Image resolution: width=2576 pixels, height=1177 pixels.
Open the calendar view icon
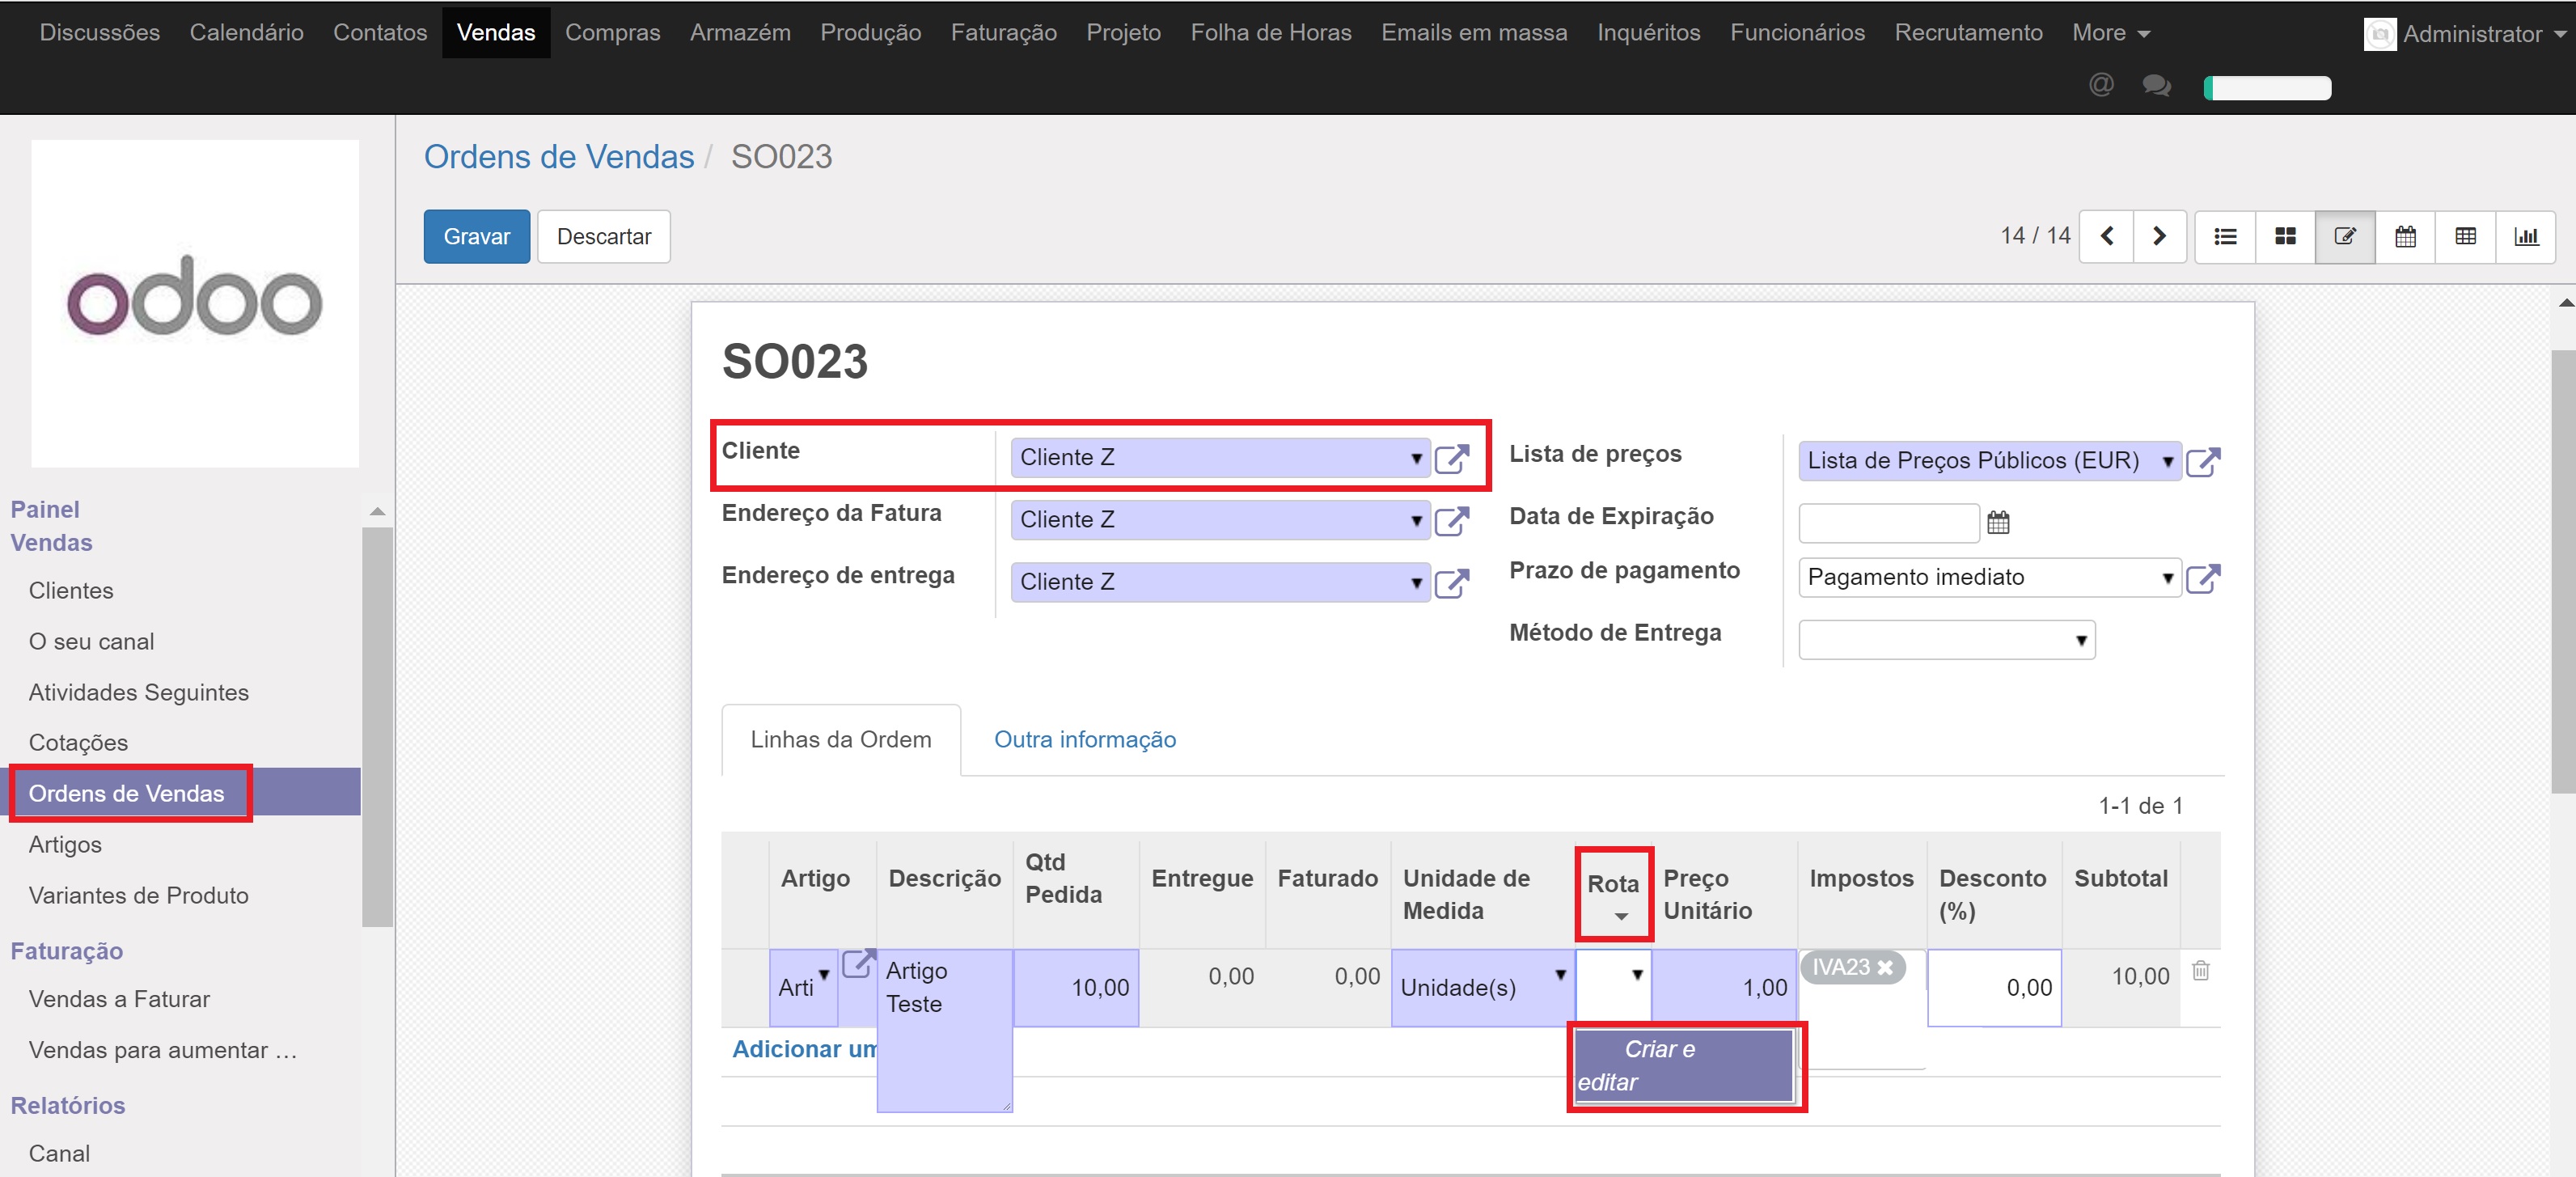[x=2405, y=237]
